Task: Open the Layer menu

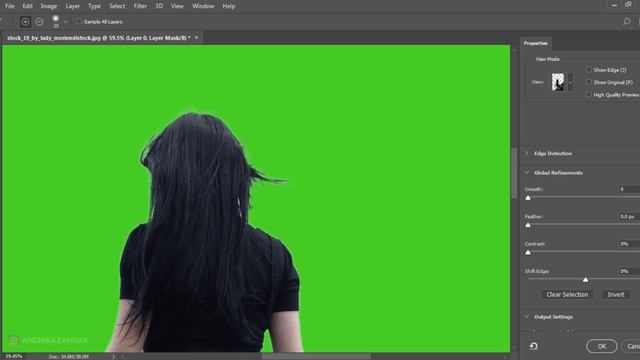Action: [73, 6]
